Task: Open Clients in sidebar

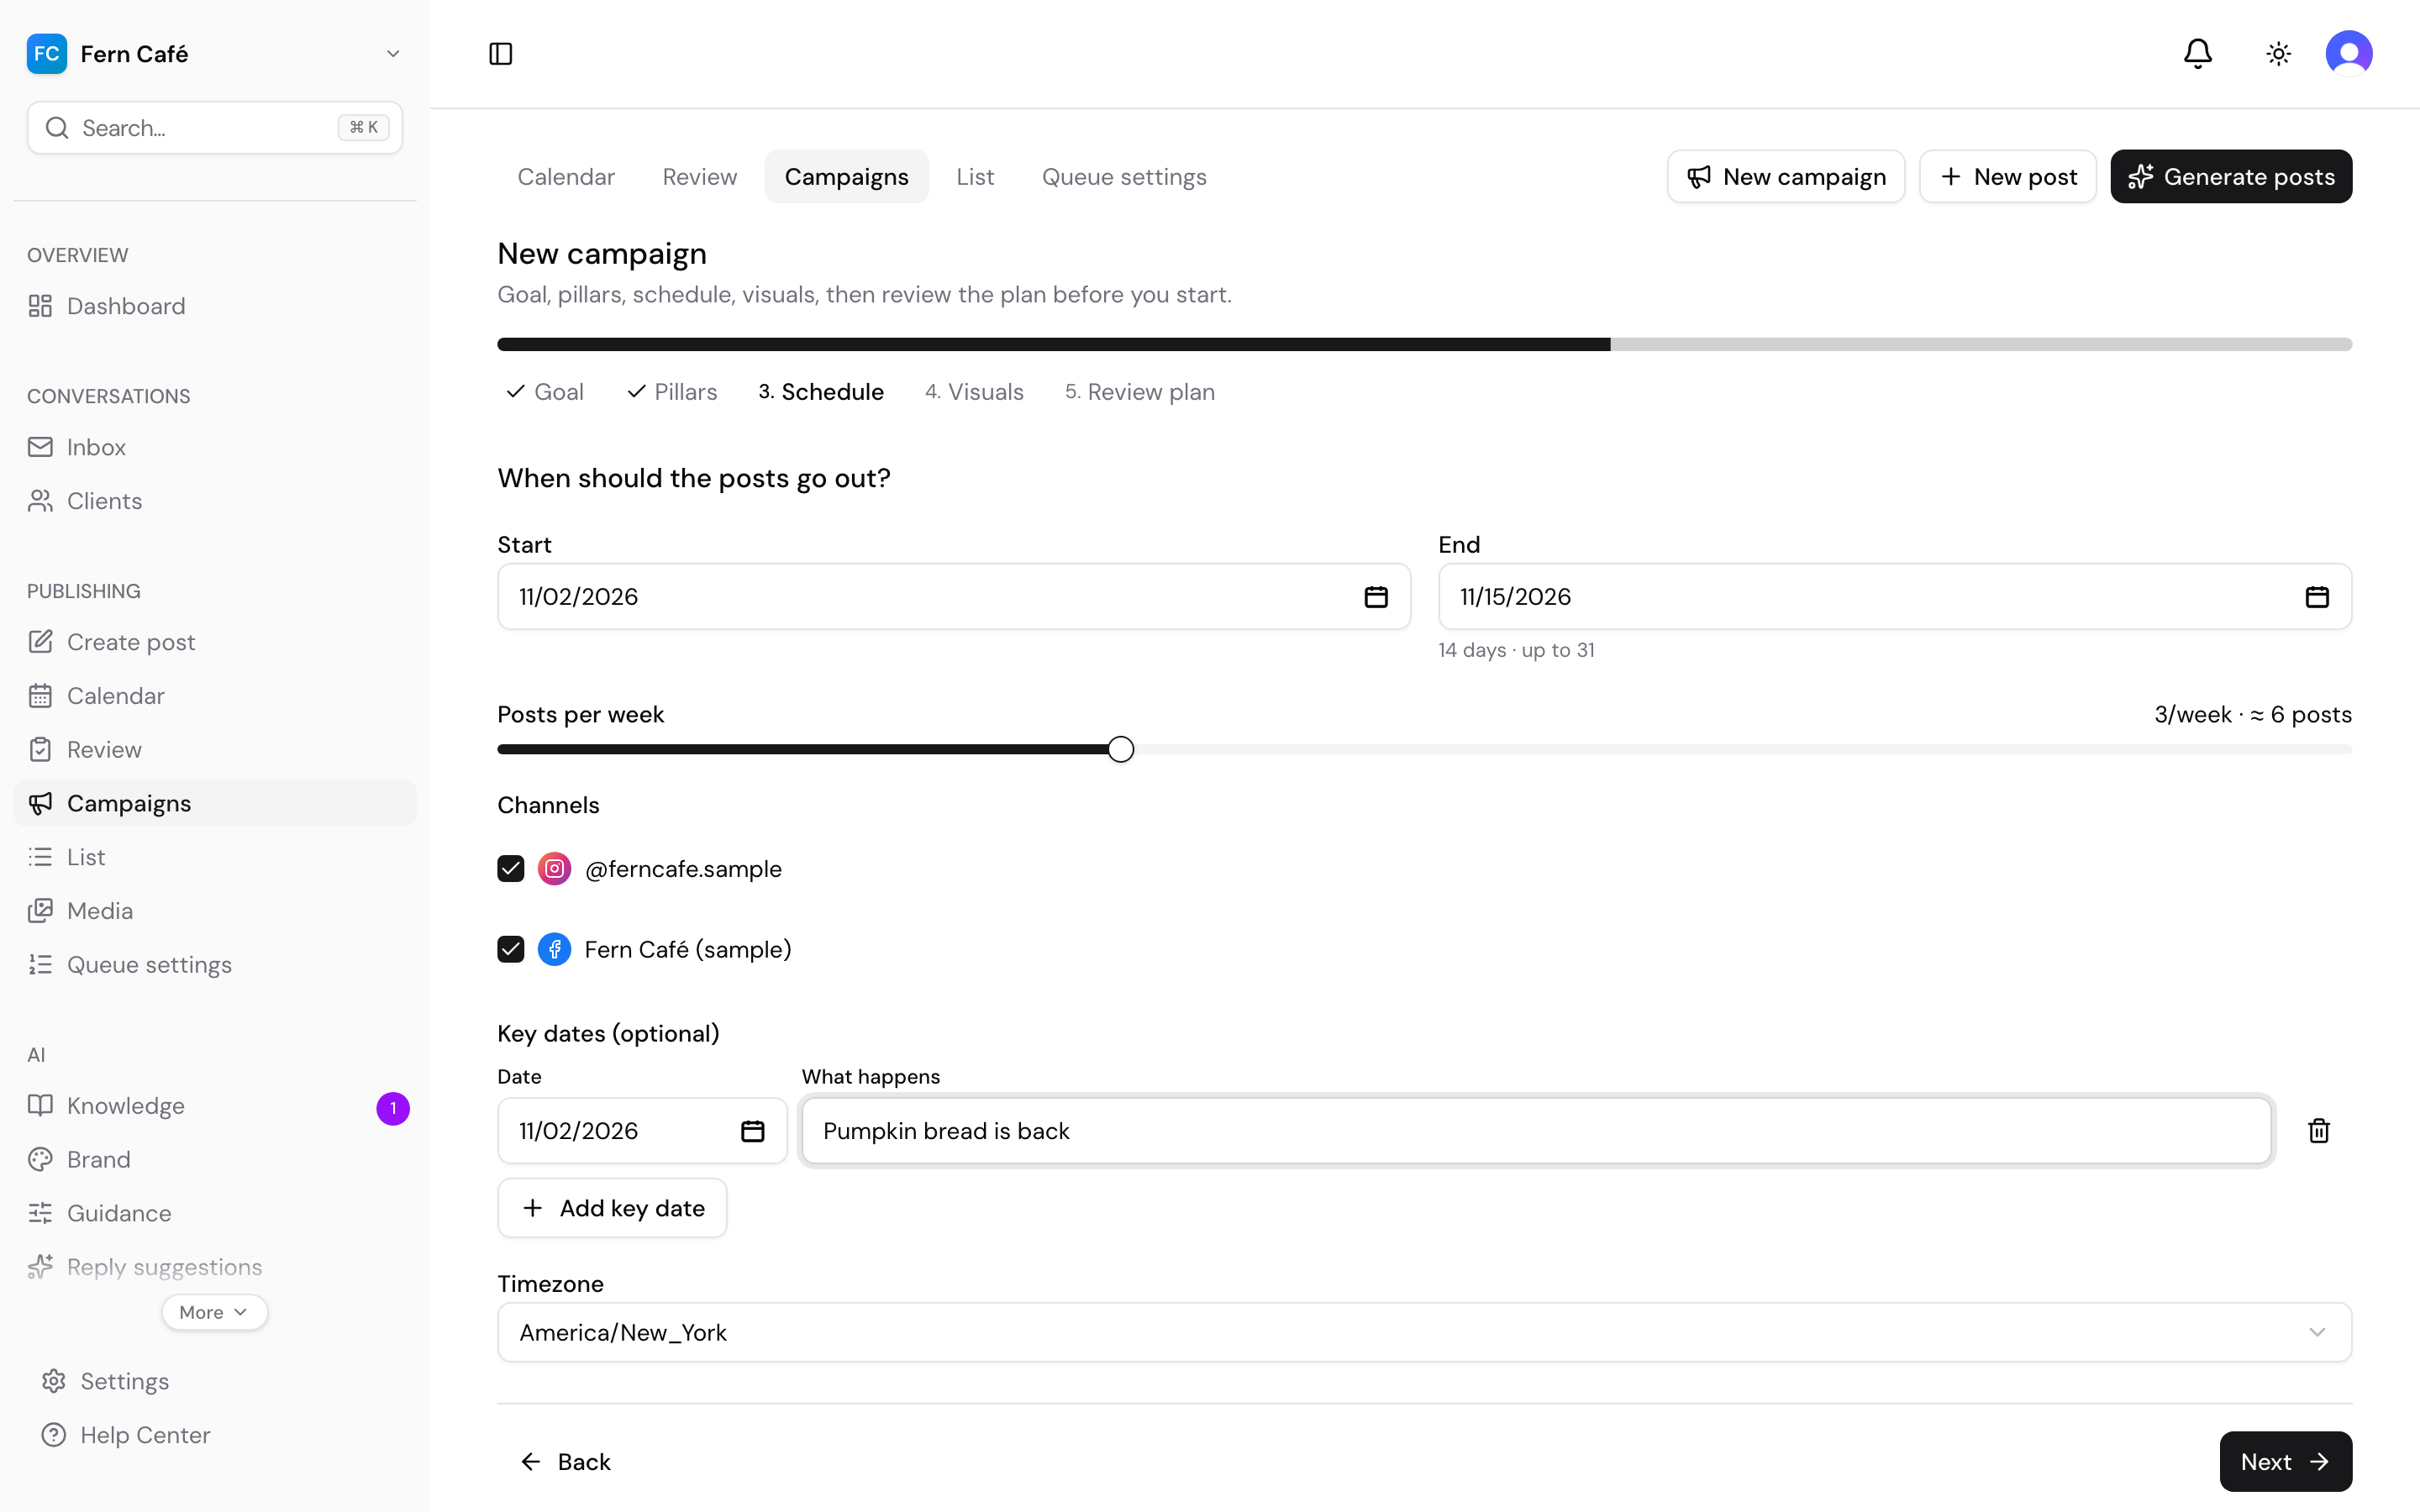Action: pos(215,501)
